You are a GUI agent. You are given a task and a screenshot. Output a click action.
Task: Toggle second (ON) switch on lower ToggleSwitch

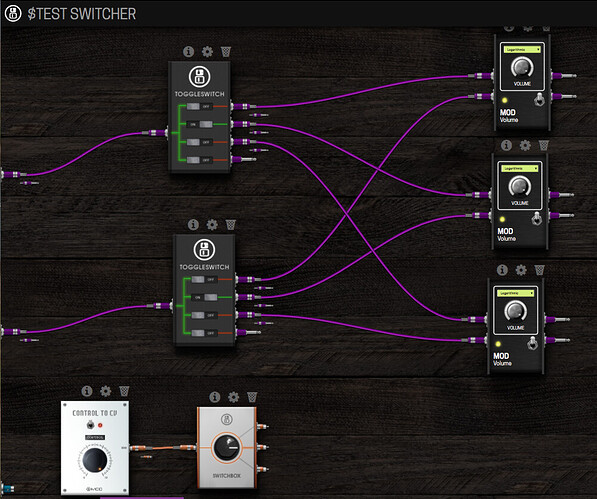tap(204, 297)
